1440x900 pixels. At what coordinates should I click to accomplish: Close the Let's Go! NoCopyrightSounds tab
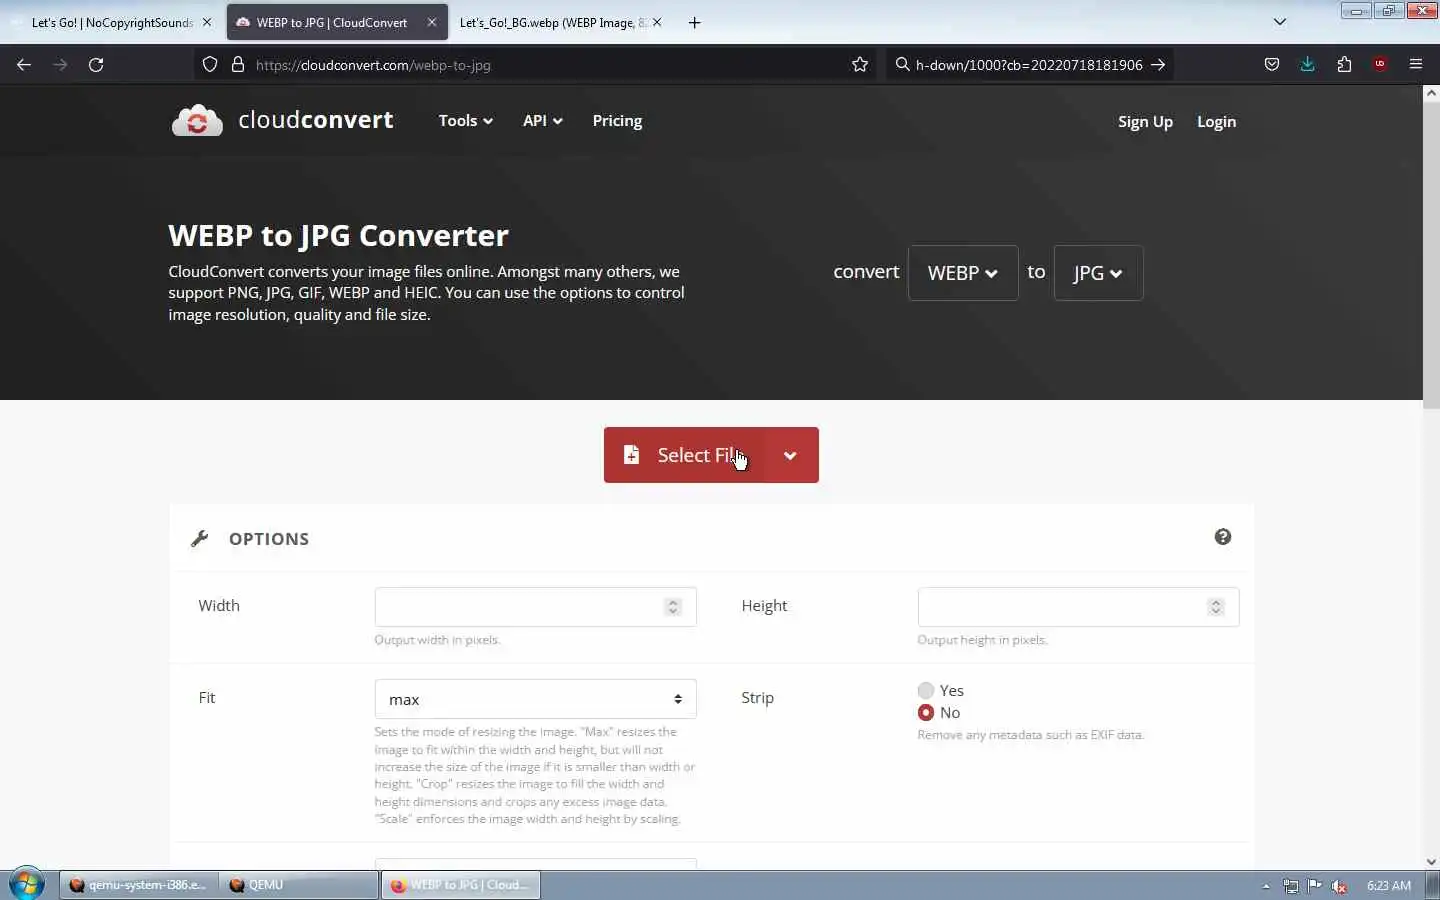tap(207, 22)
